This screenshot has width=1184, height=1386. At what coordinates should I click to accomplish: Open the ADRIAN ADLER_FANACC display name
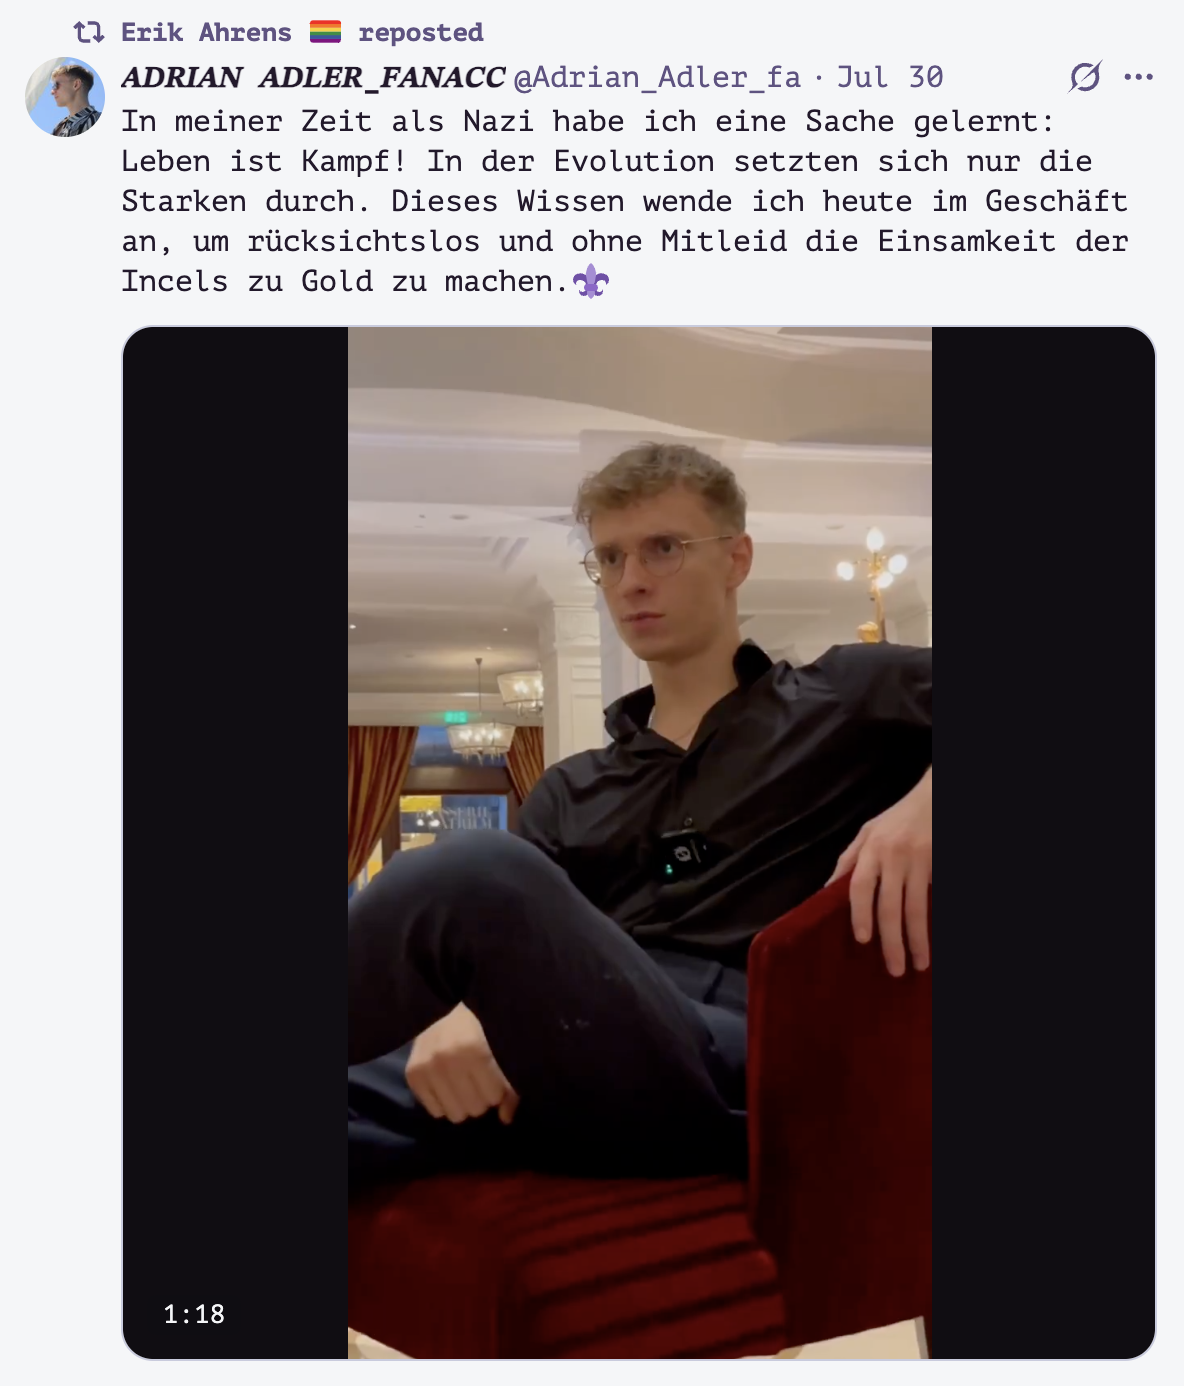click(x=313, y=77)
